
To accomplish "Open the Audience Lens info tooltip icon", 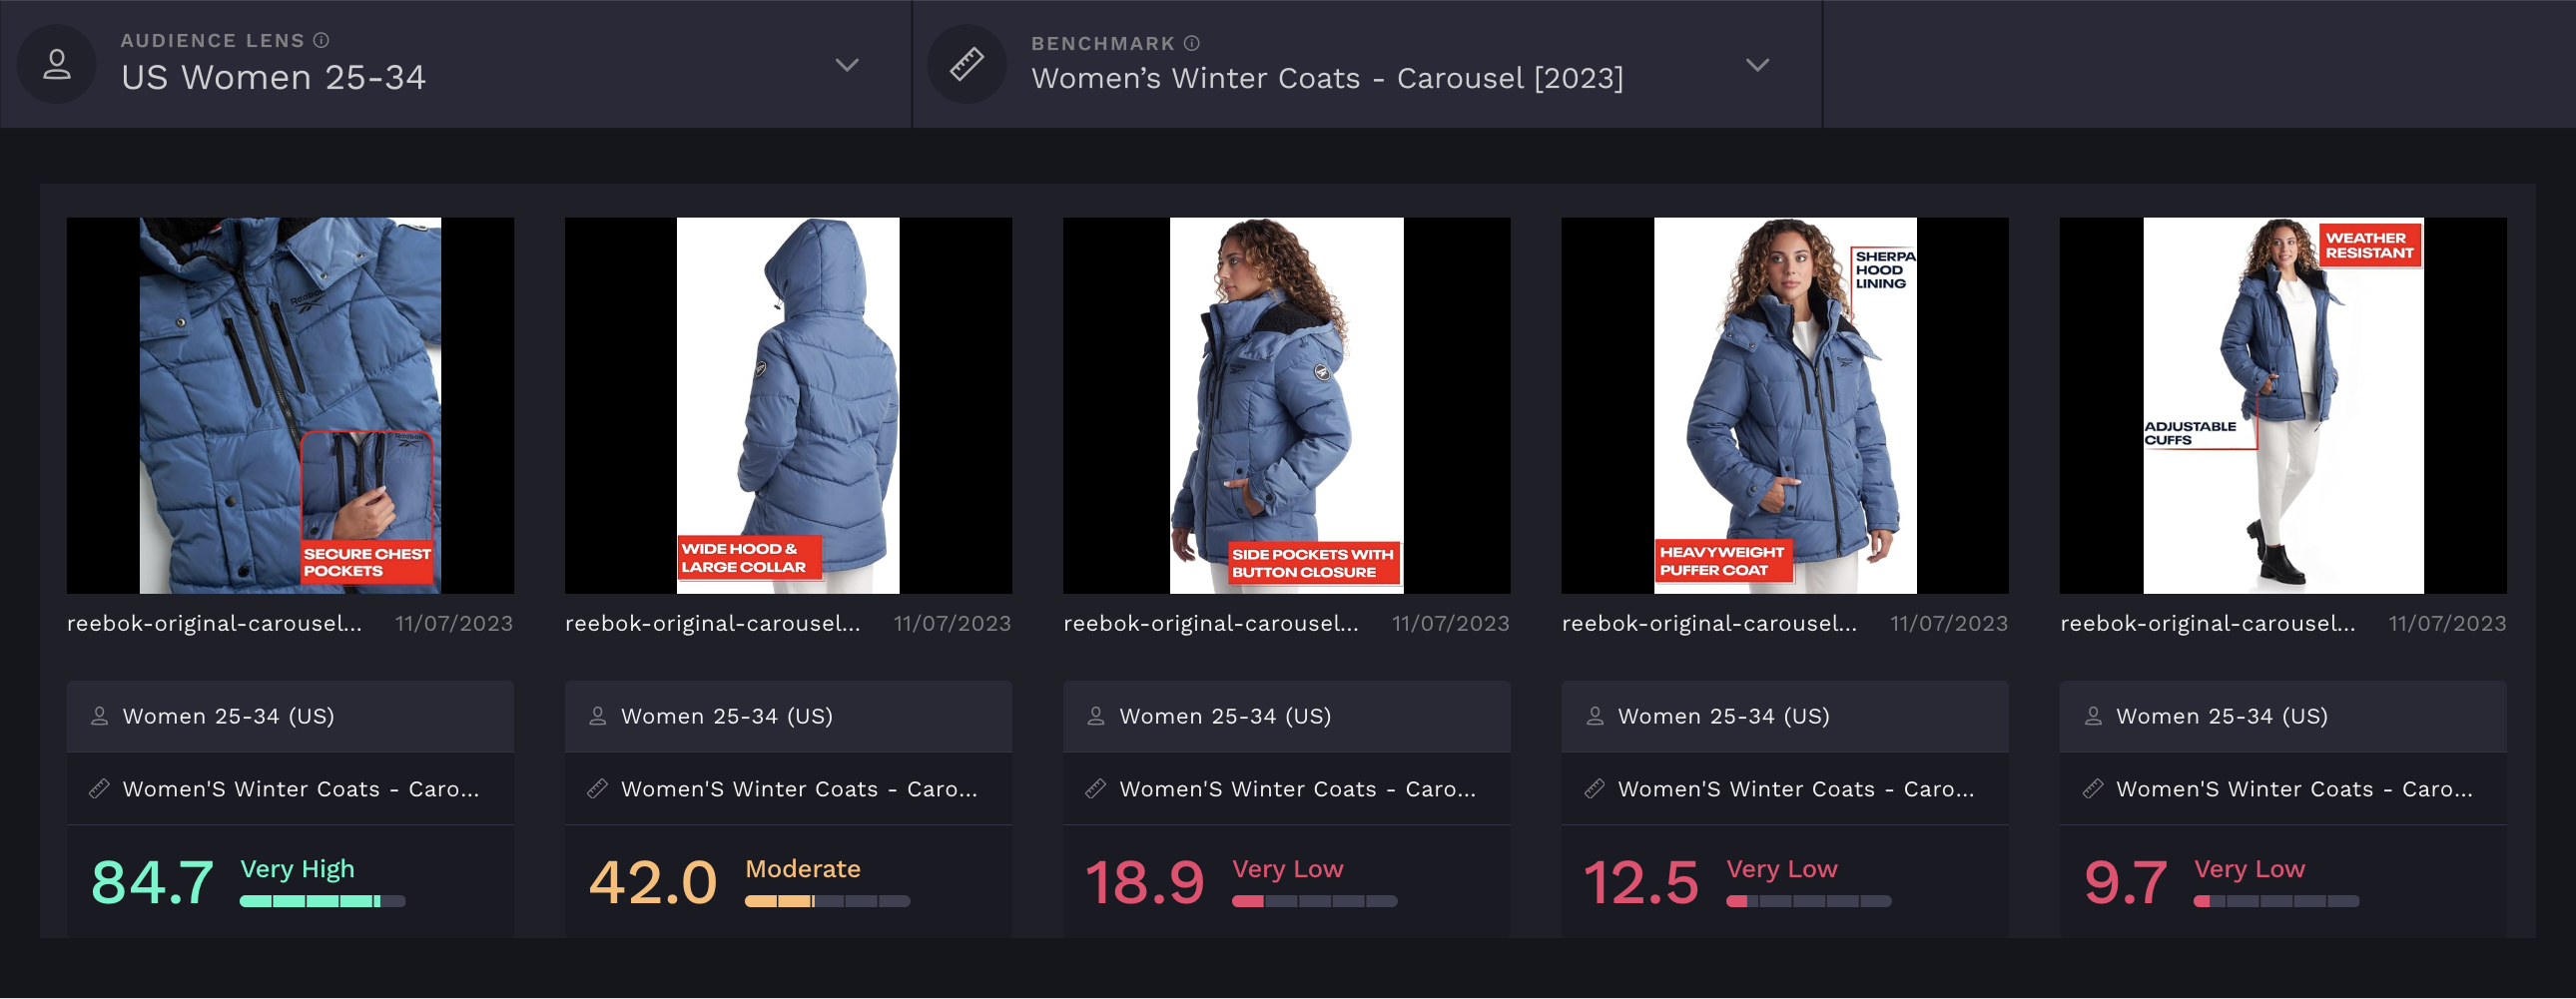I will point(321,40).
